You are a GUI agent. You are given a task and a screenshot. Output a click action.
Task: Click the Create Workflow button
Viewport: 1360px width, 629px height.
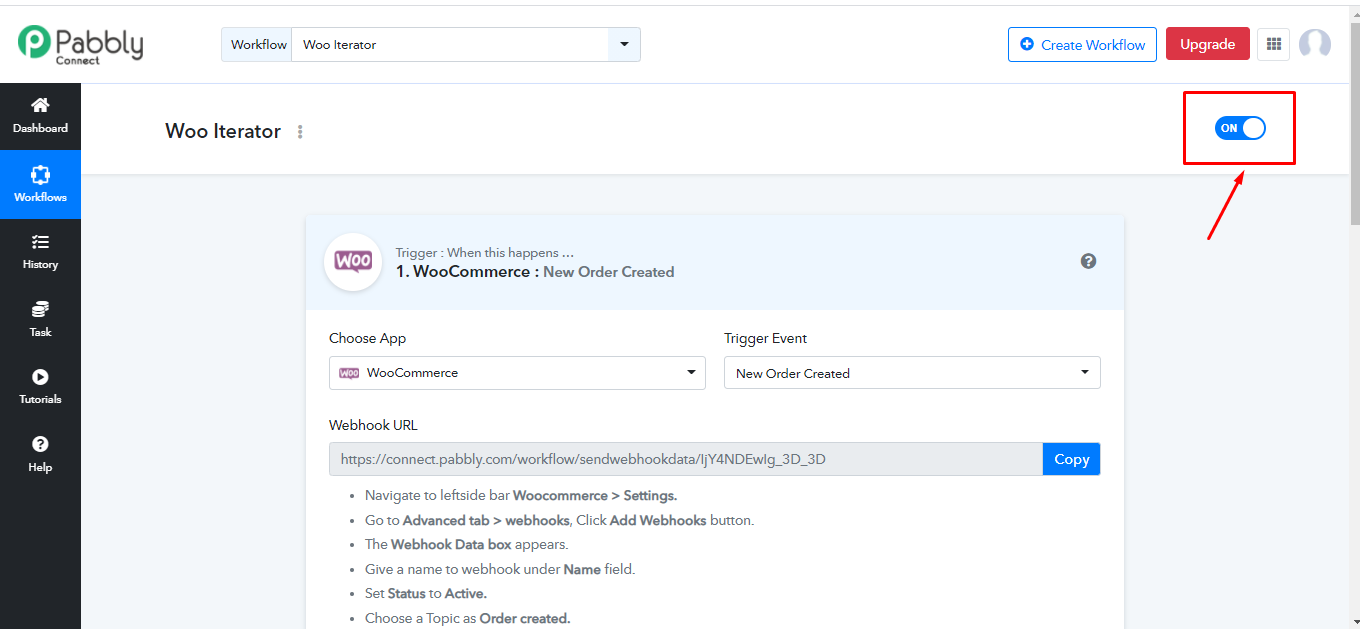[1082, 44]
